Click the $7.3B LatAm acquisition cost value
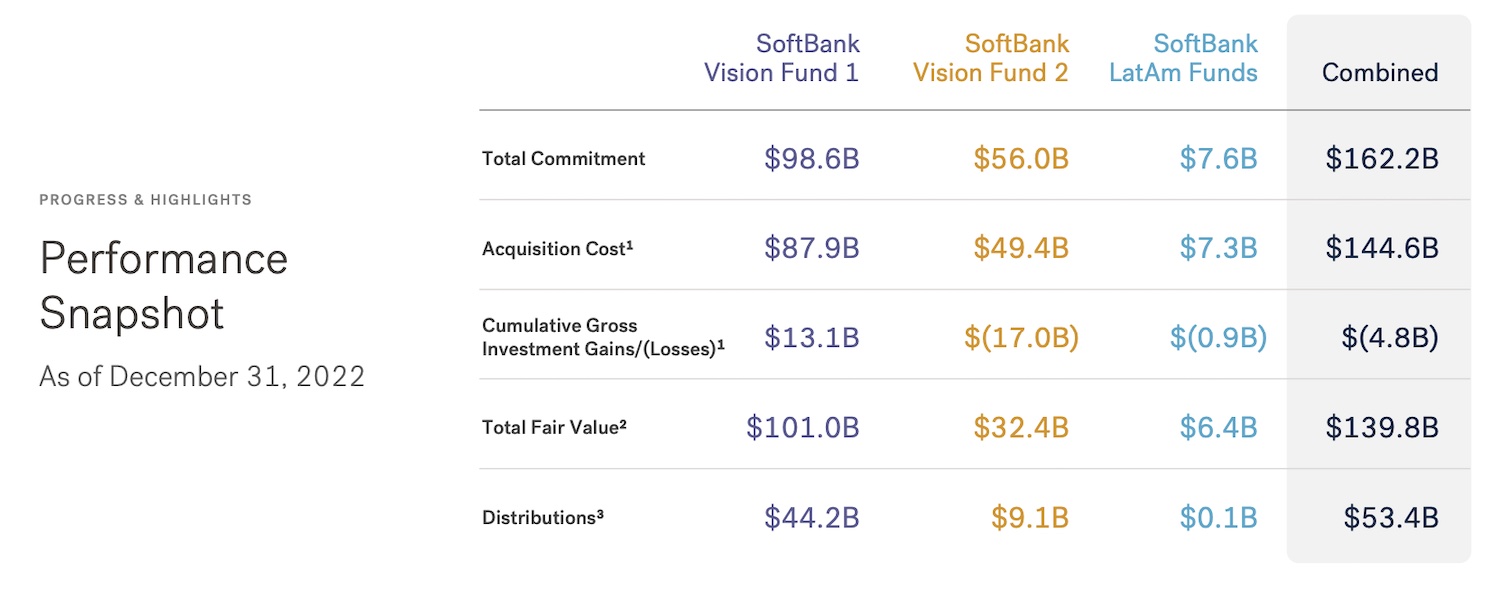Image resolution: width=1500 pixels, height=590 pixels. pos(1217,249)
